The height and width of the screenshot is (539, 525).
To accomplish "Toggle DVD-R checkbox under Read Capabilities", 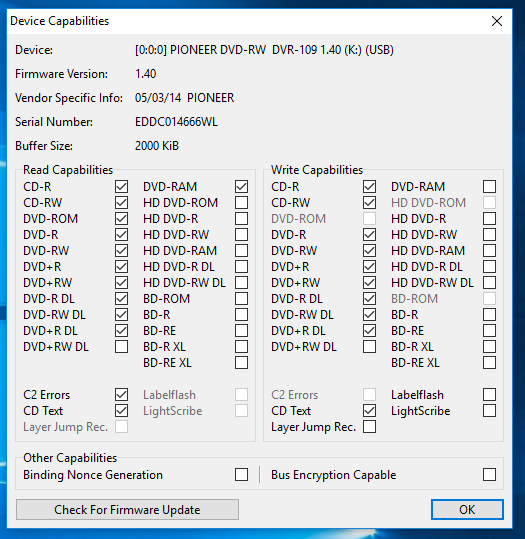I will tap(121, 235).
